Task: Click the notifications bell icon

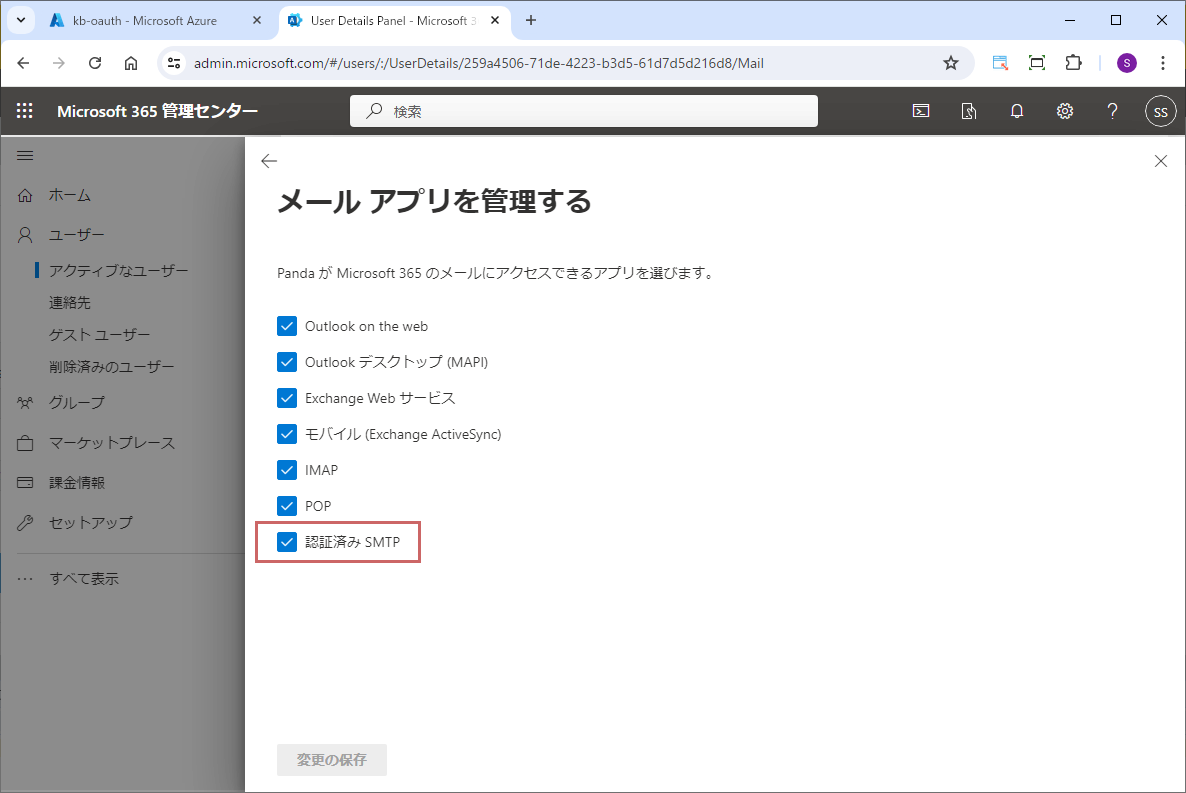Action: coord(1017,111)
